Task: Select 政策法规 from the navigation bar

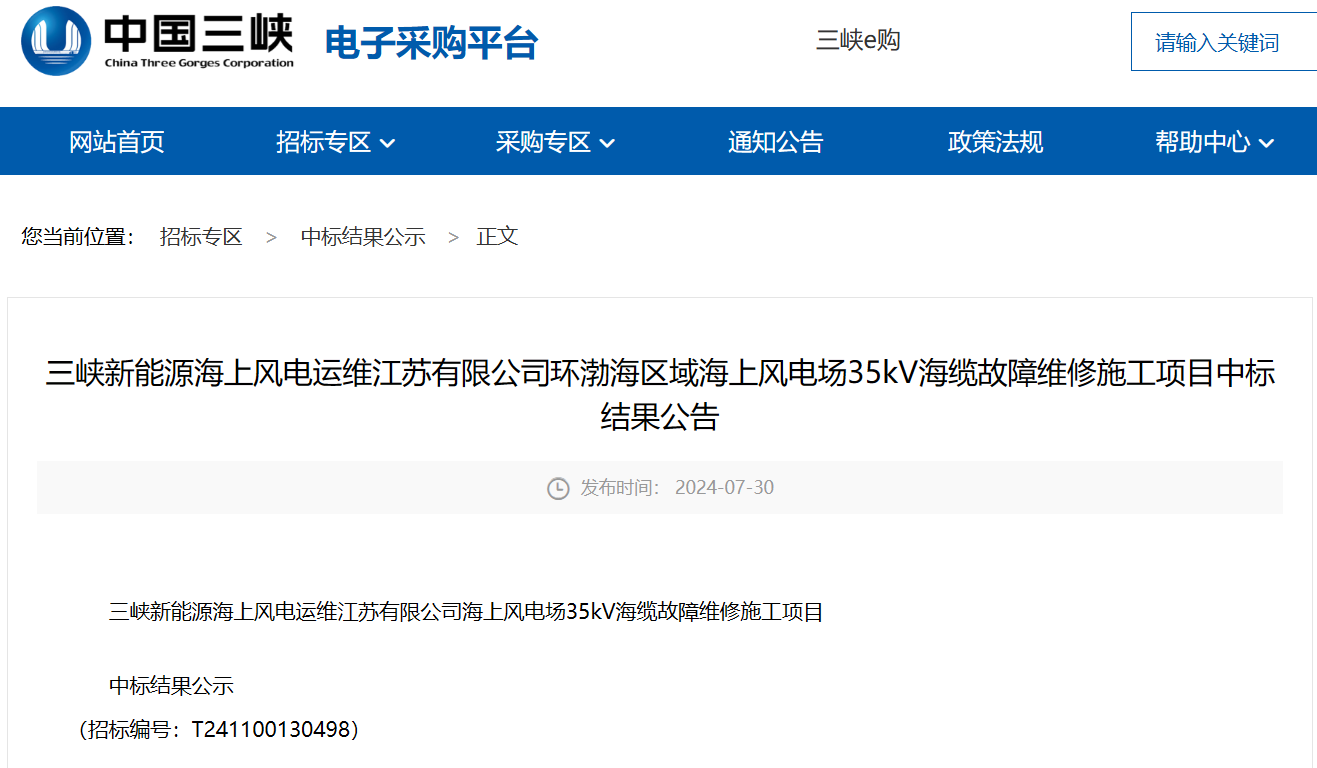Action: click(x=995, y=142)
